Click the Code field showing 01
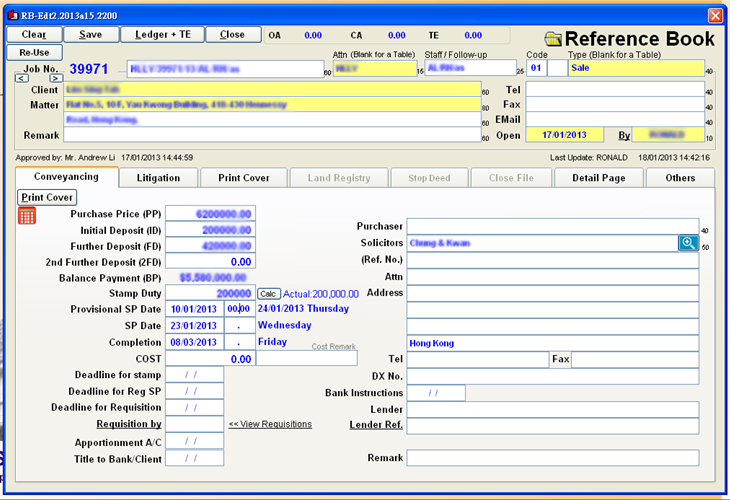 pyautogui.click(x=536, y=68)
